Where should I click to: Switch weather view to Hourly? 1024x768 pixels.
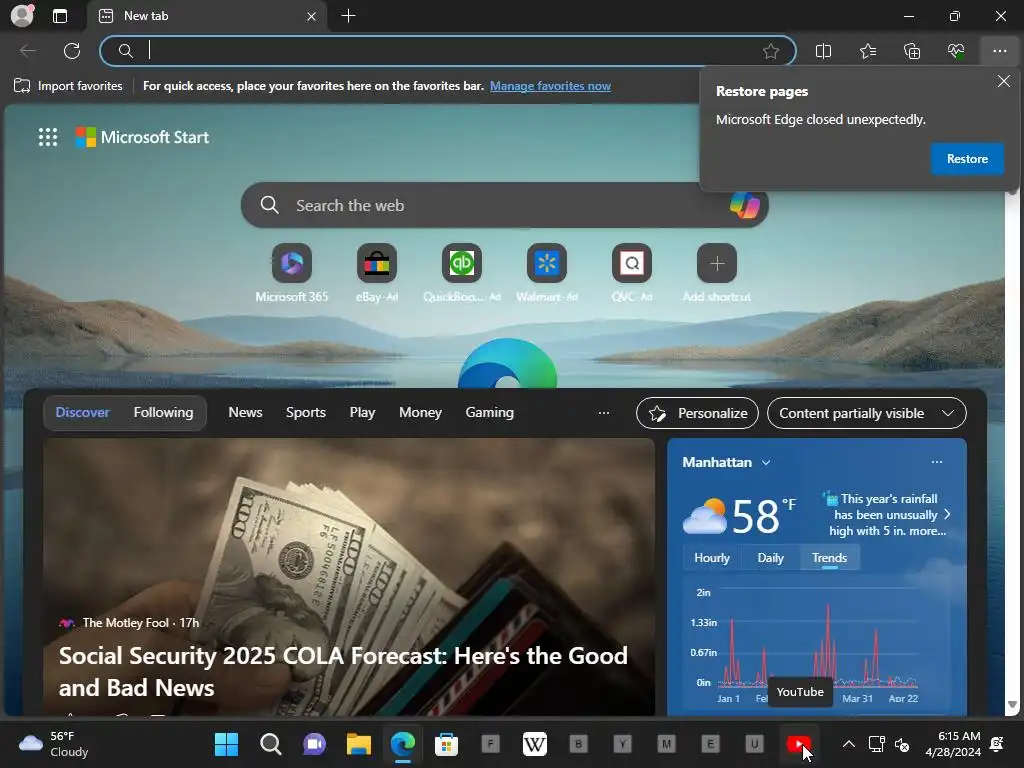pos(711,558)
